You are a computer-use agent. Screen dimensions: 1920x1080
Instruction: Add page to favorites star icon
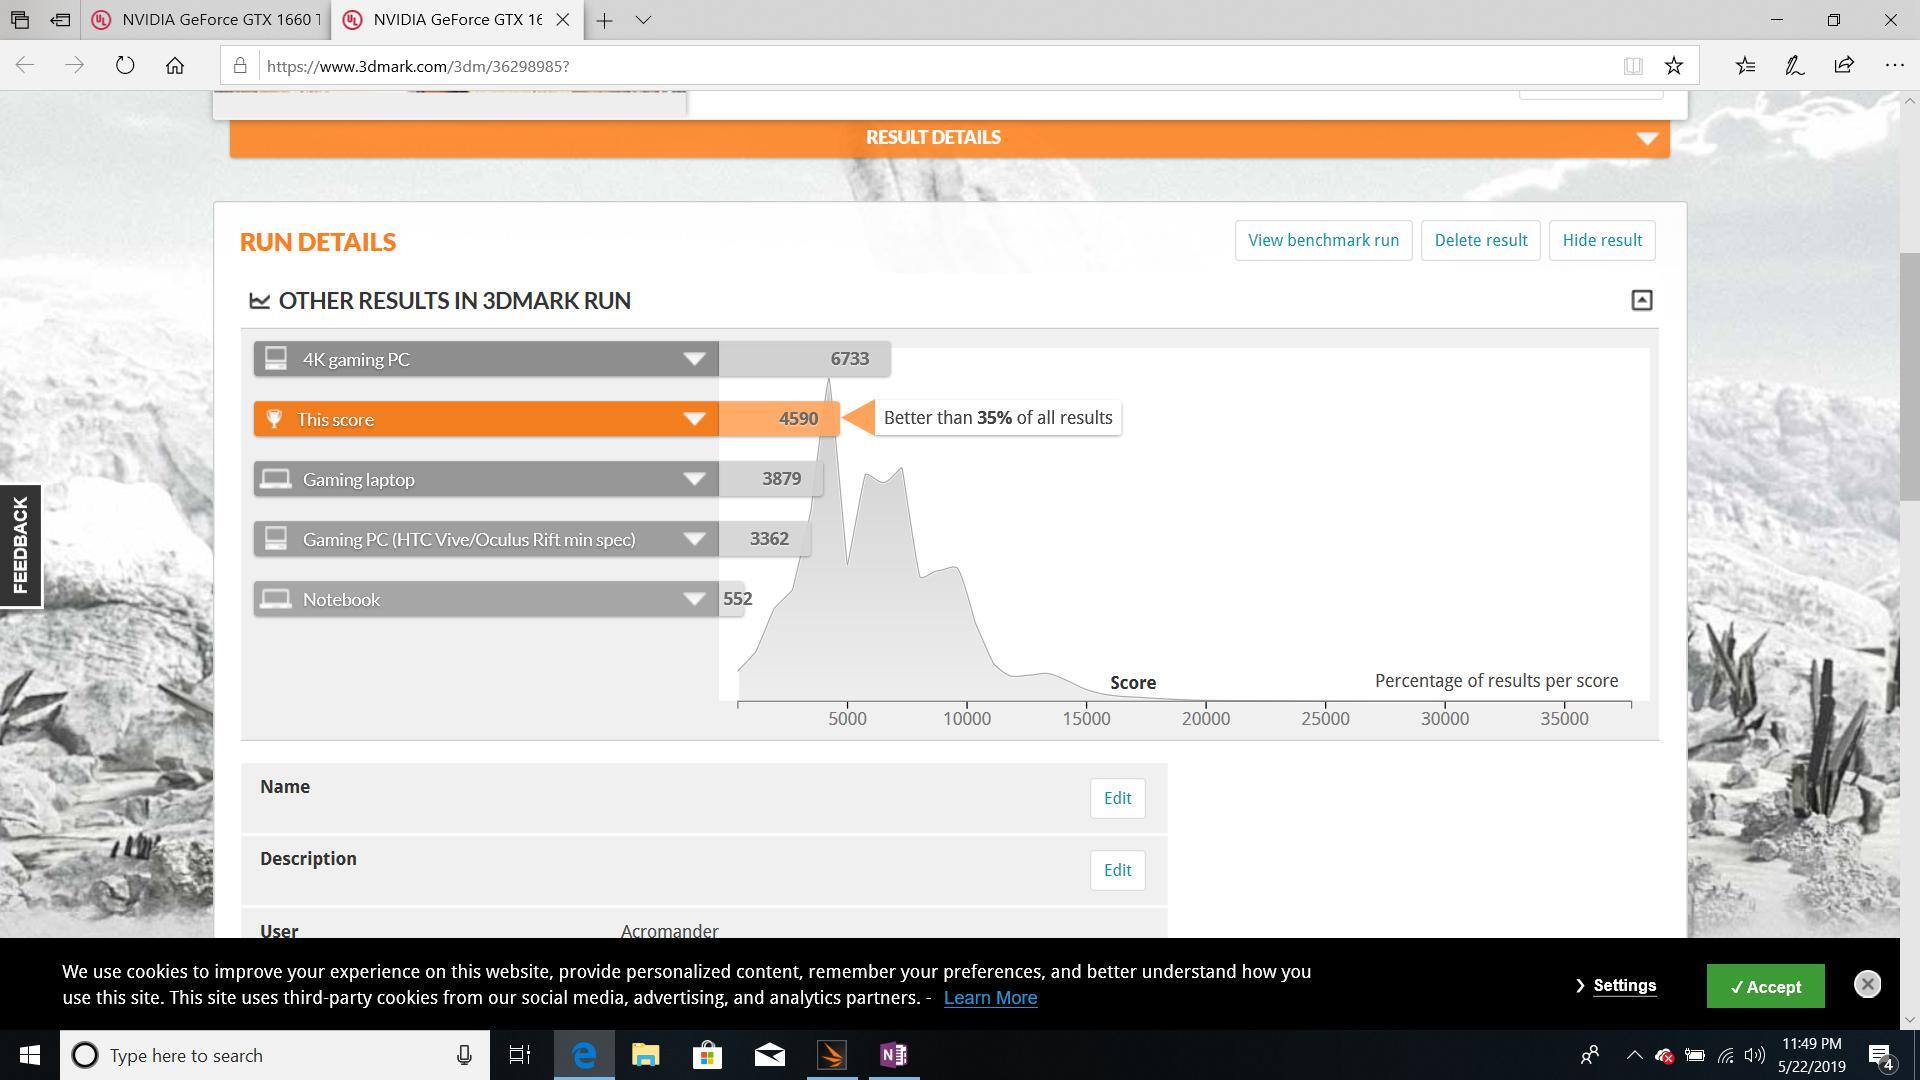(1673, 66)
